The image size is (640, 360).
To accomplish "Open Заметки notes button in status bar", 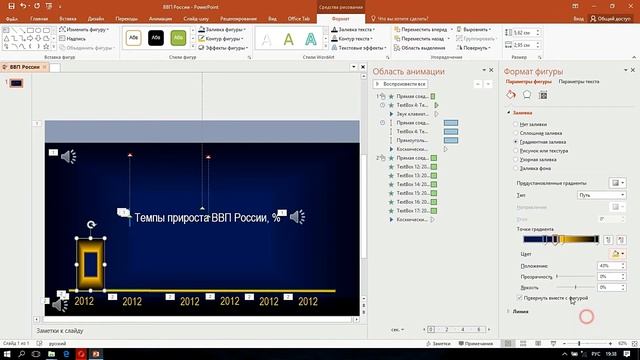I will (438, 344).
